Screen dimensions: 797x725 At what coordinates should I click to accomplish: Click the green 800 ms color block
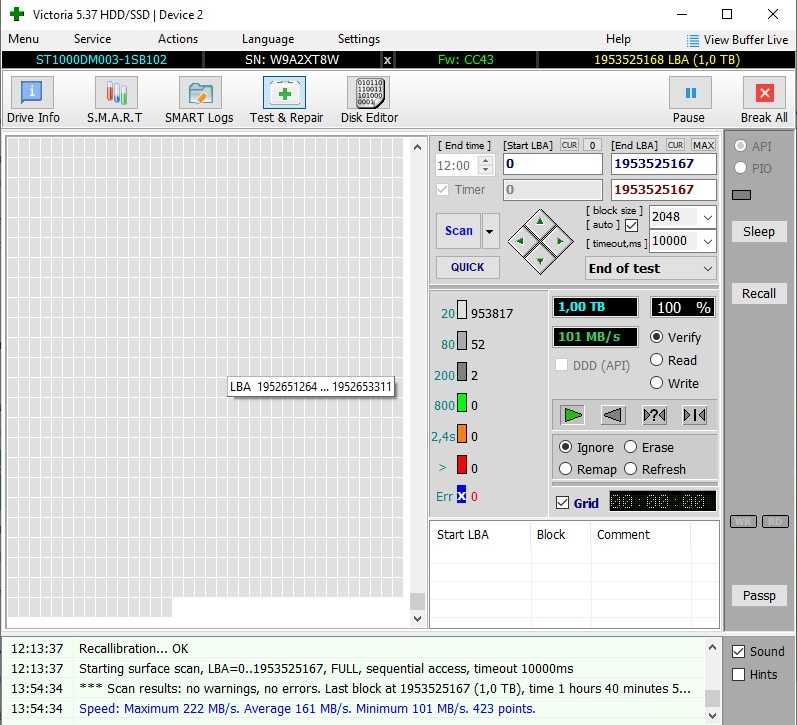(x=462, y=403)
